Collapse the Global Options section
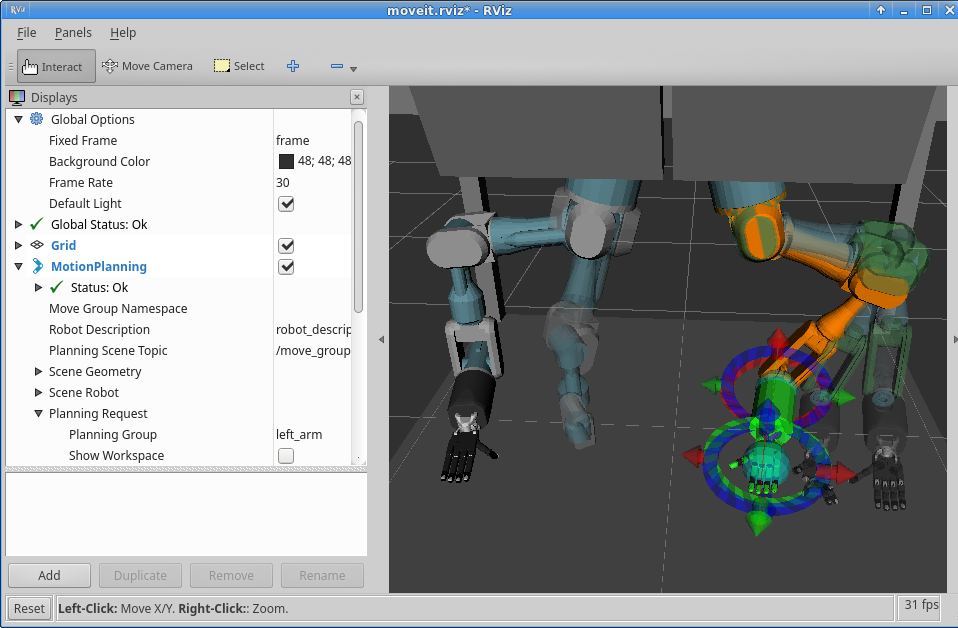 coord(18,119)
